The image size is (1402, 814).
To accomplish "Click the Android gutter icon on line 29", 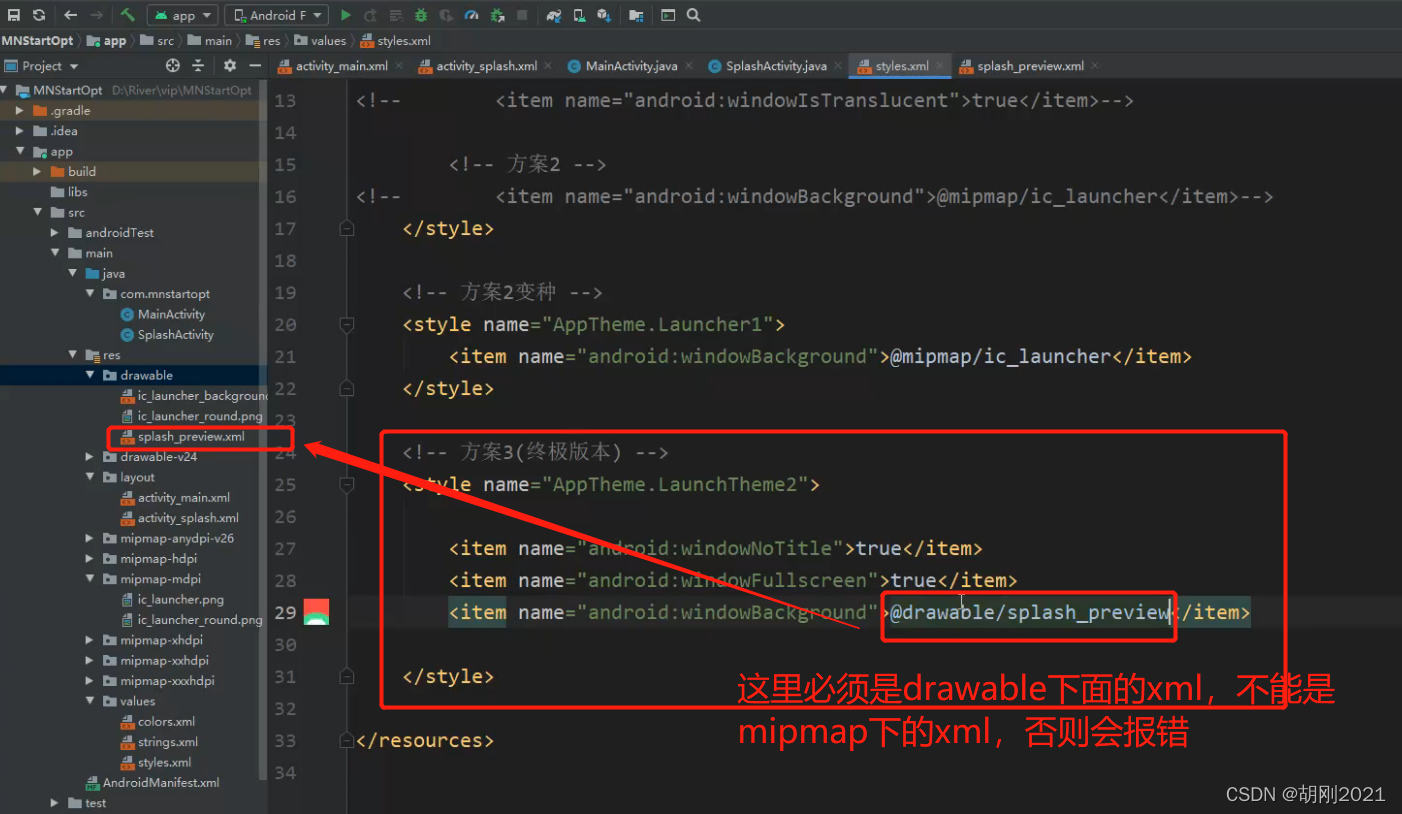I will 316,612.
